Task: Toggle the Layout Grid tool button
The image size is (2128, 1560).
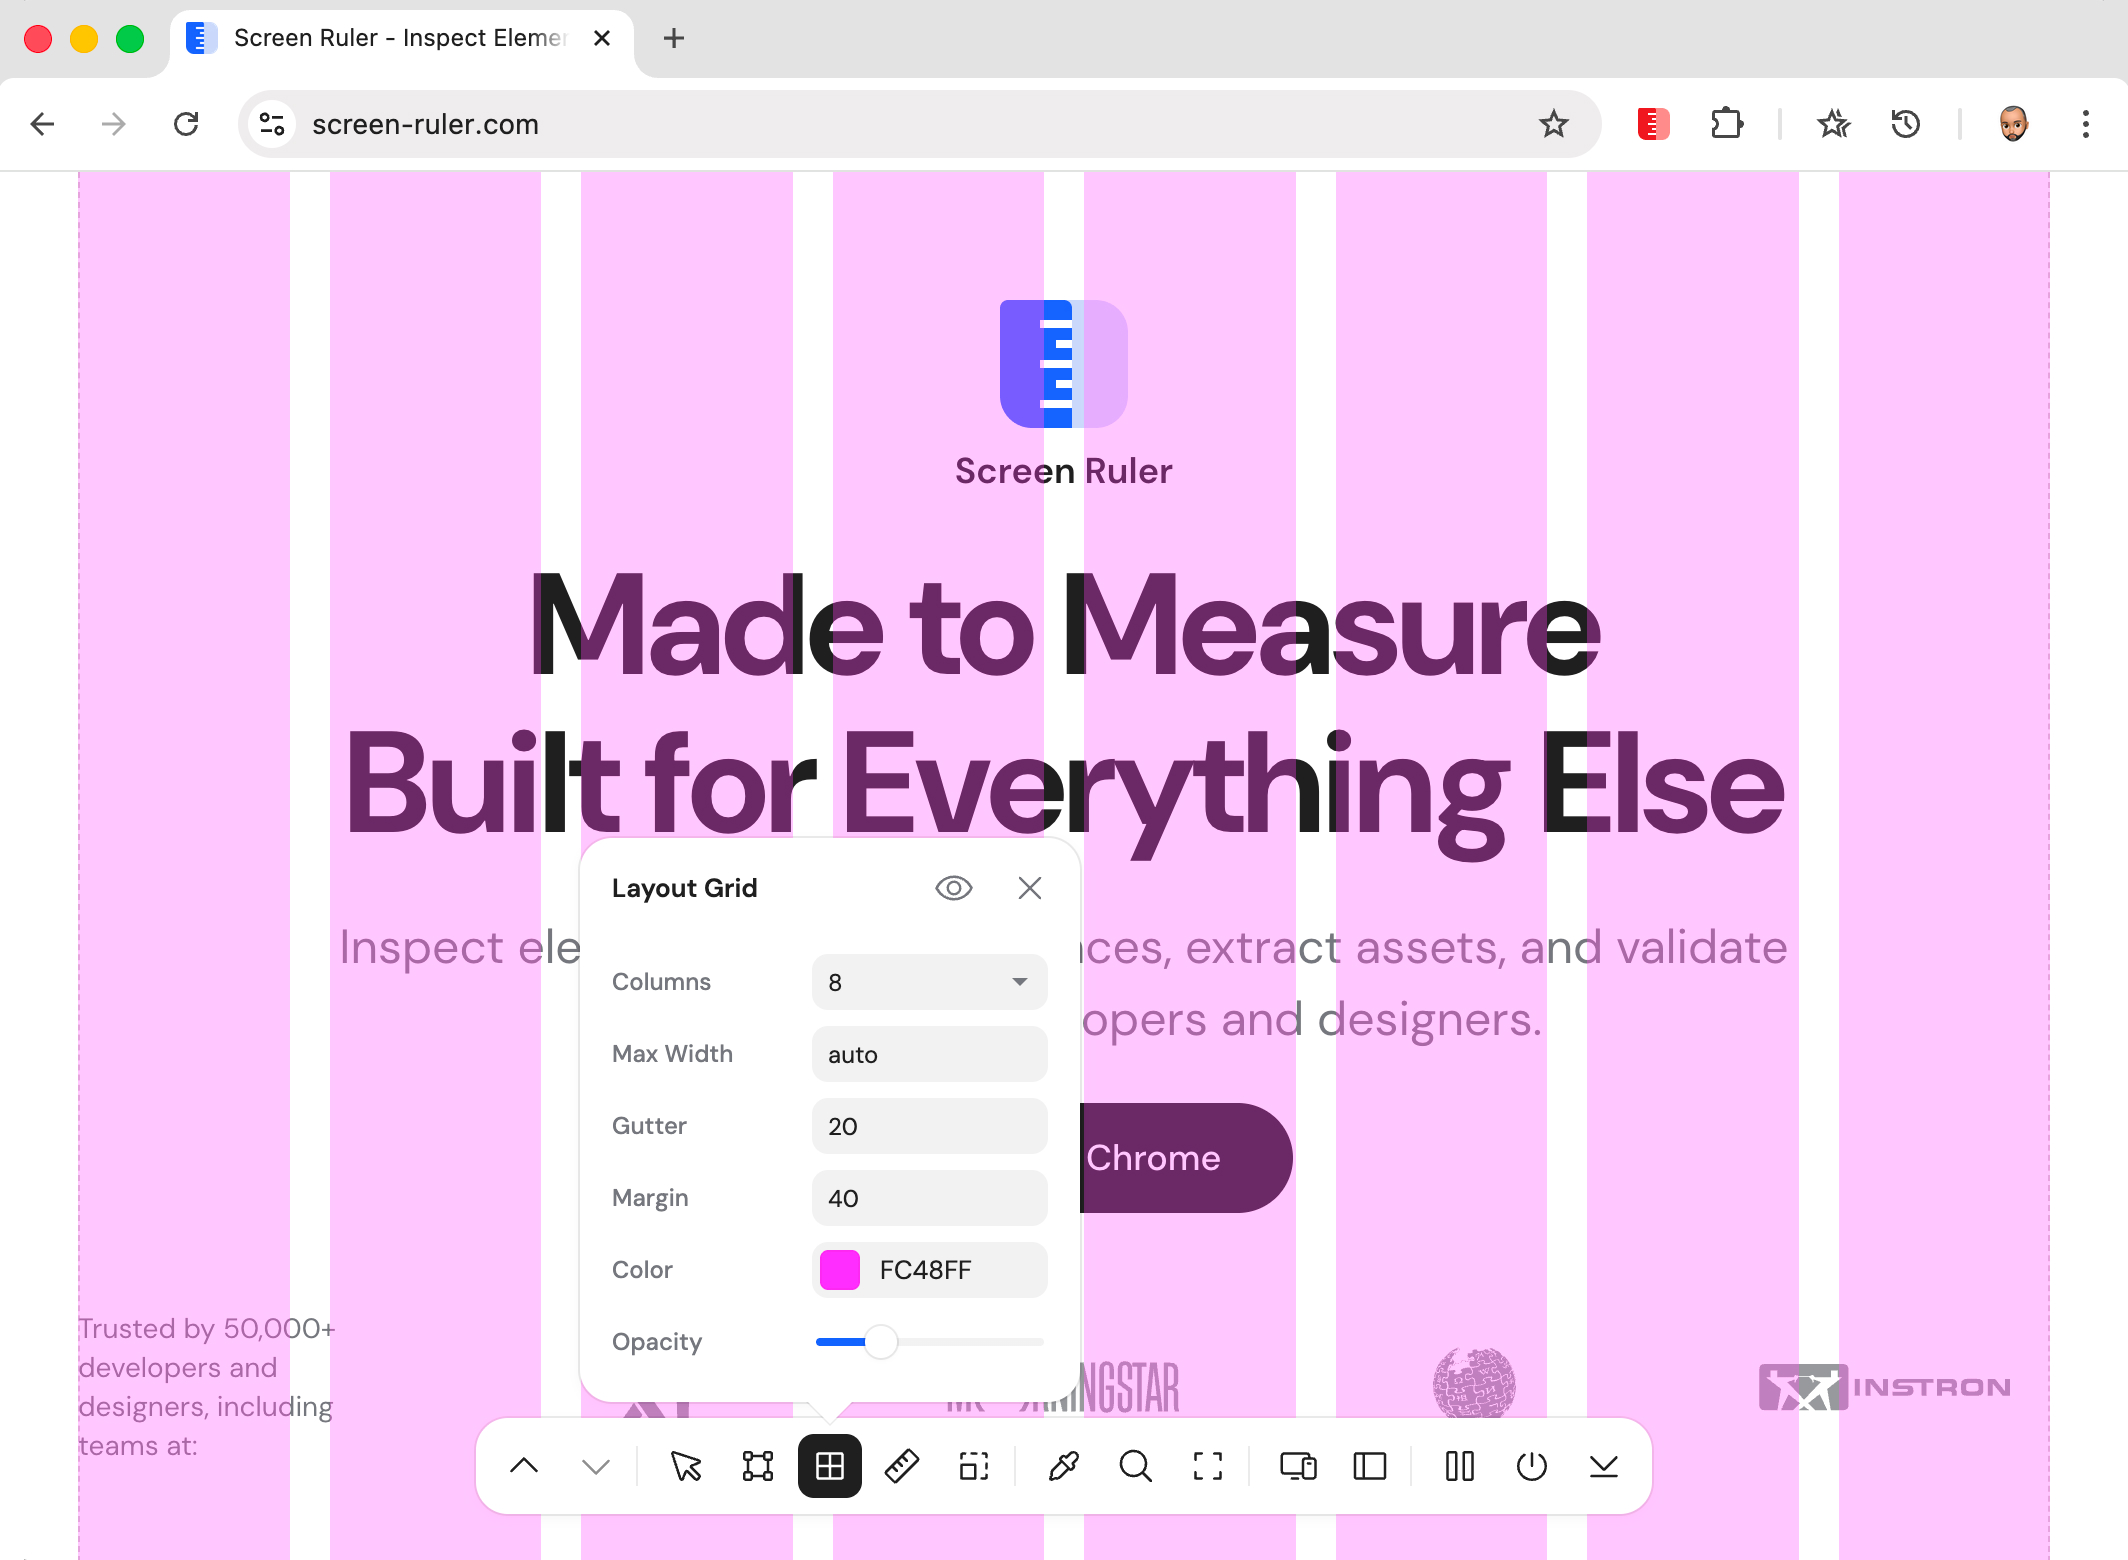Action: click(830, 1466)
